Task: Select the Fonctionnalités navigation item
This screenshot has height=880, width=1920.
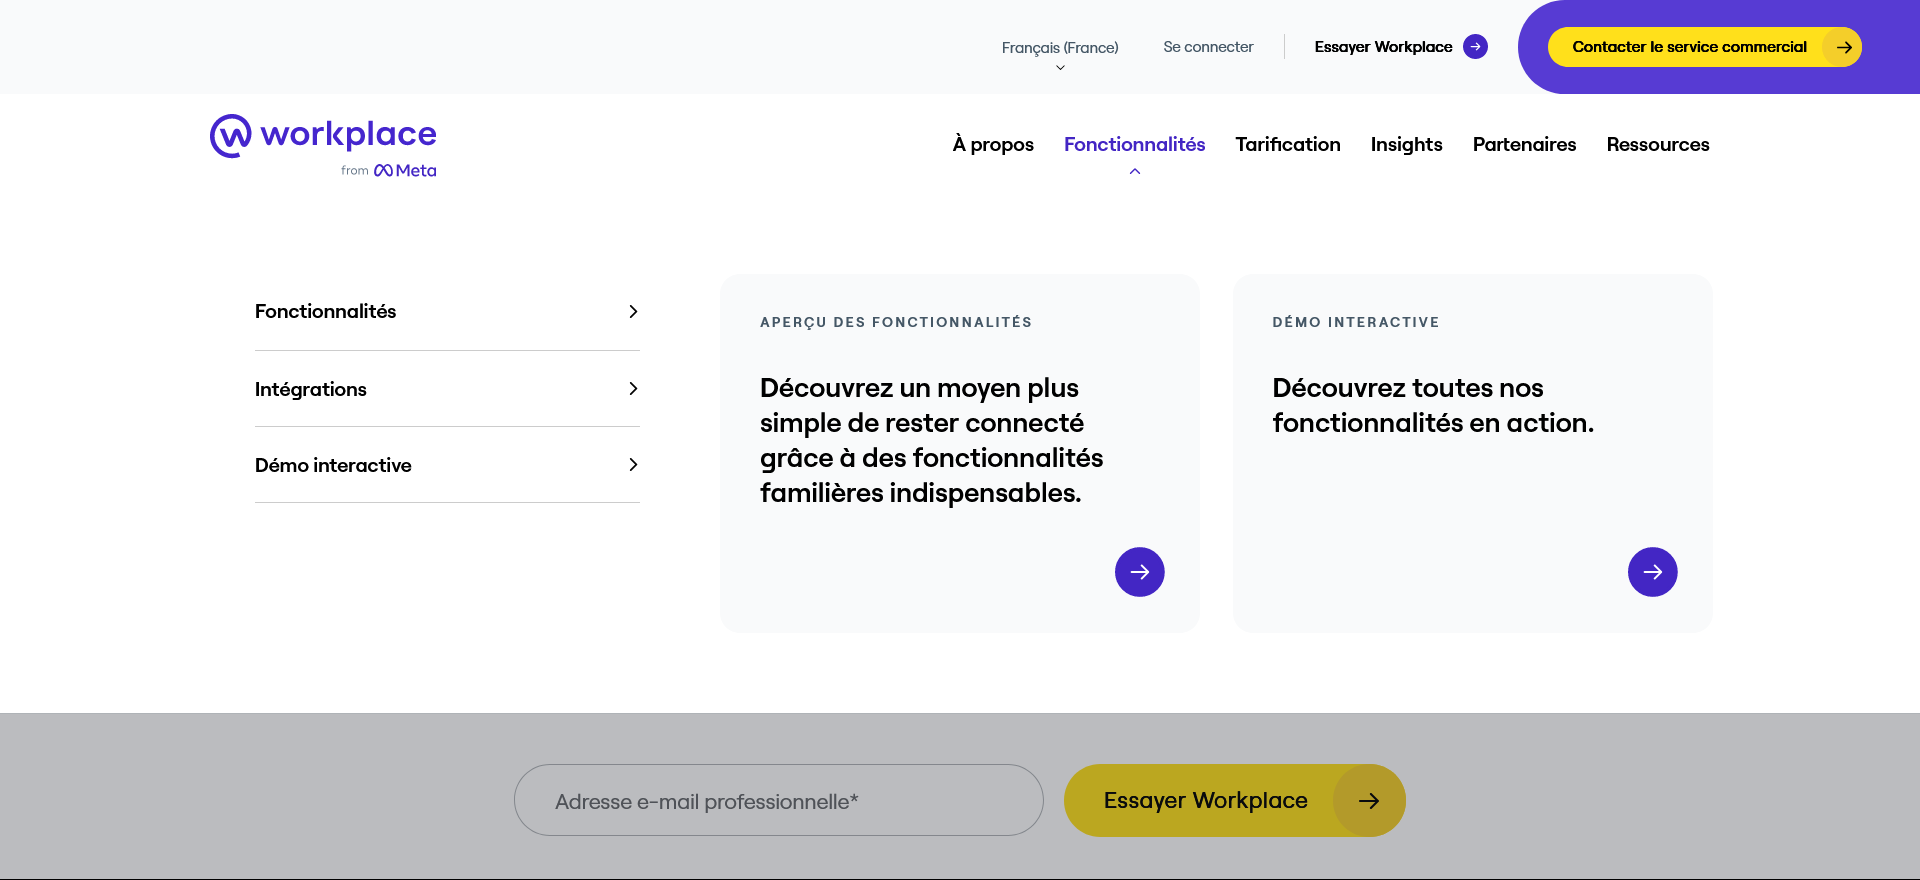Action: 1135,145
